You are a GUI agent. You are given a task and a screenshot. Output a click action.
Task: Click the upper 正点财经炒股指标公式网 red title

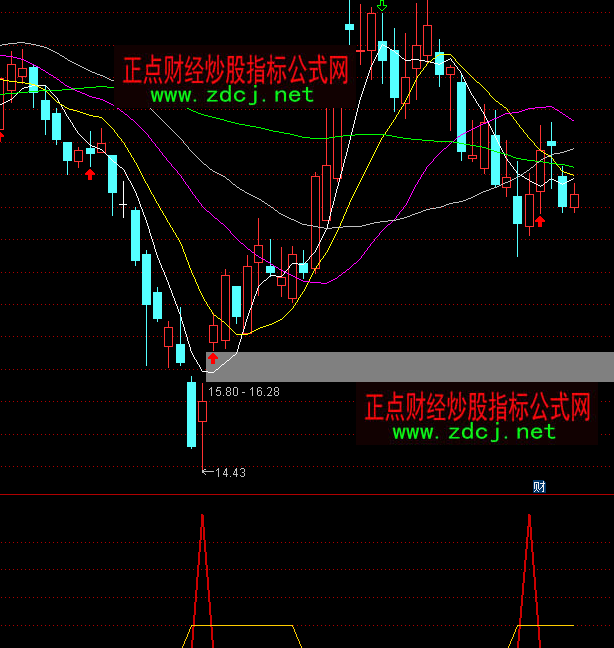pyautogui.click(x=234, y=70)
